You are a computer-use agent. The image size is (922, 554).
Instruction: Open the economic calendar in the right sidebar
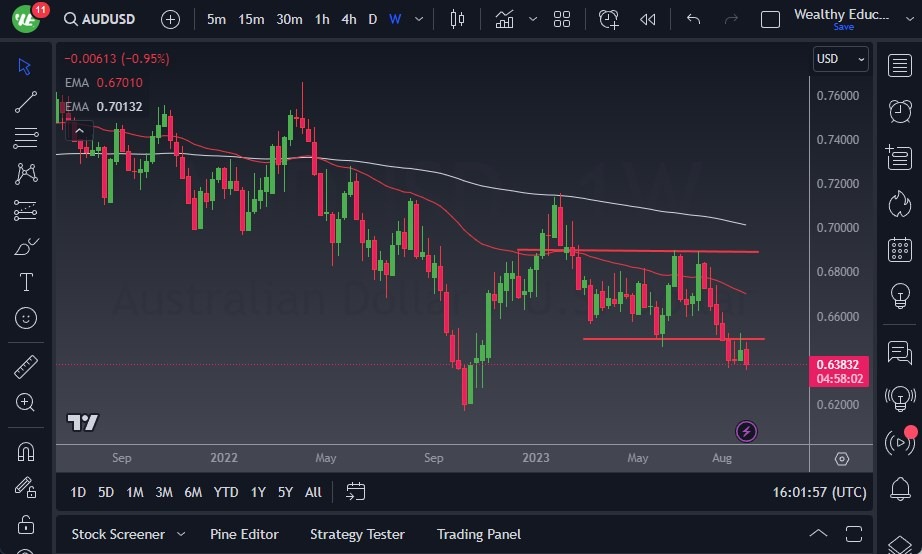pyautogui.click(x=899, y=249)
